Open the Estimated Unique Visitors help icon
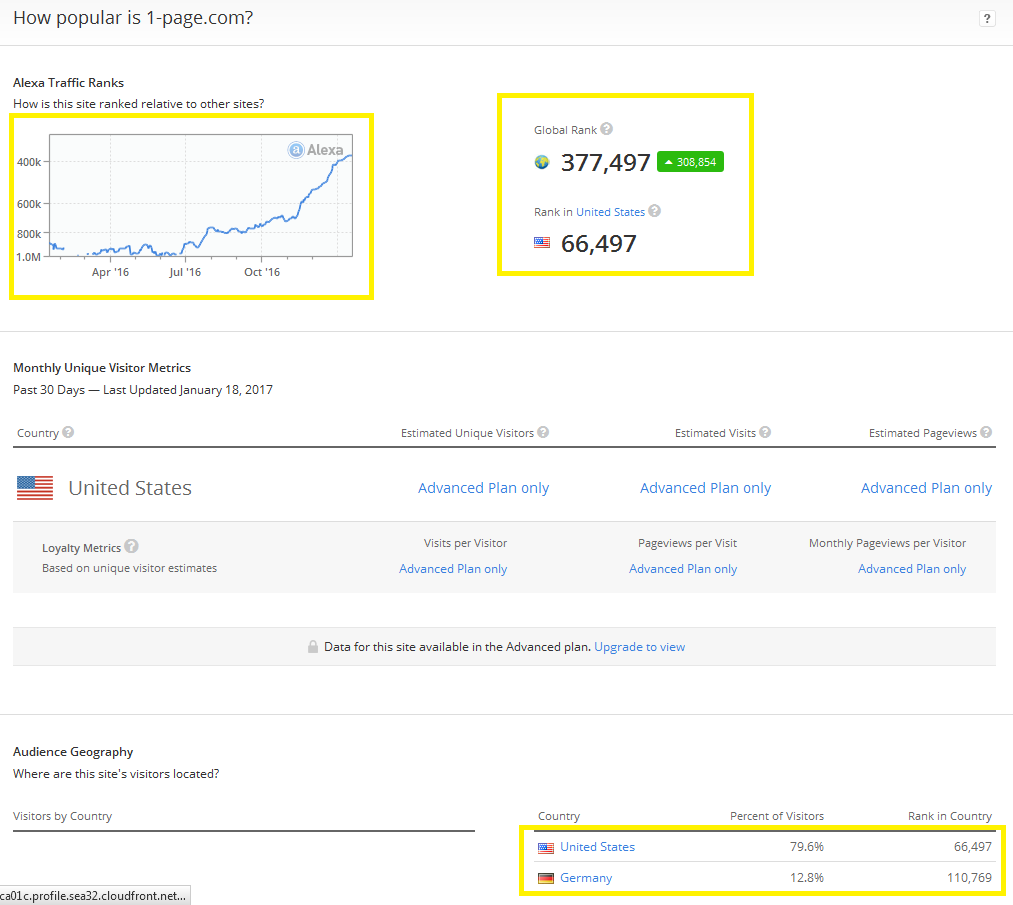The image size is (1013, 905). [x=543, y=432]
